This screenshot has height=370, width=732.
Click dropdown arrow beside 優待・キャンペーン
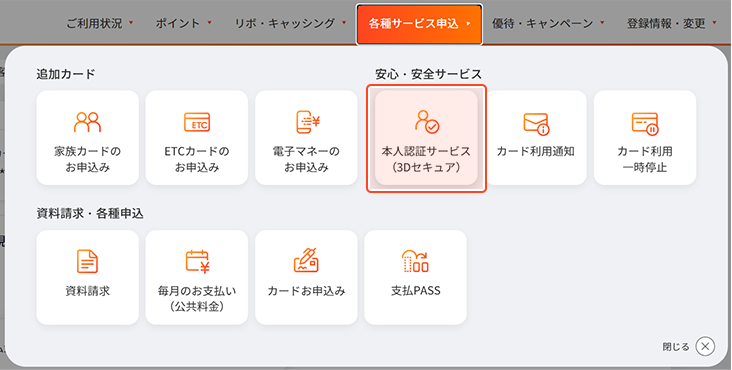(602, 22)
